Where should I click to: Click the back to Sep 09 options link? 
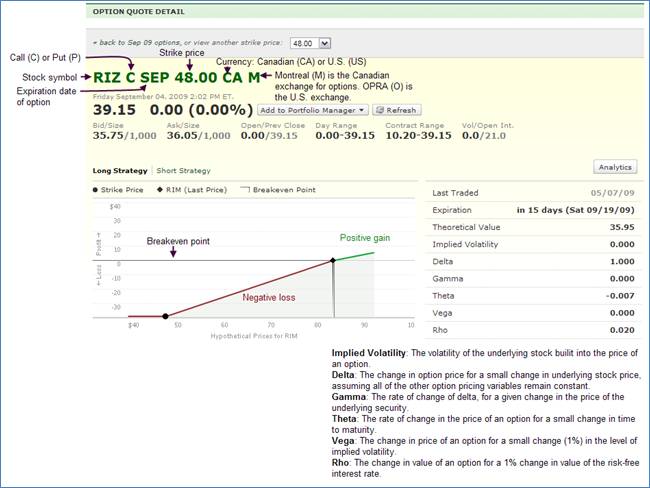pyautogui.click(x=136, y=43)
